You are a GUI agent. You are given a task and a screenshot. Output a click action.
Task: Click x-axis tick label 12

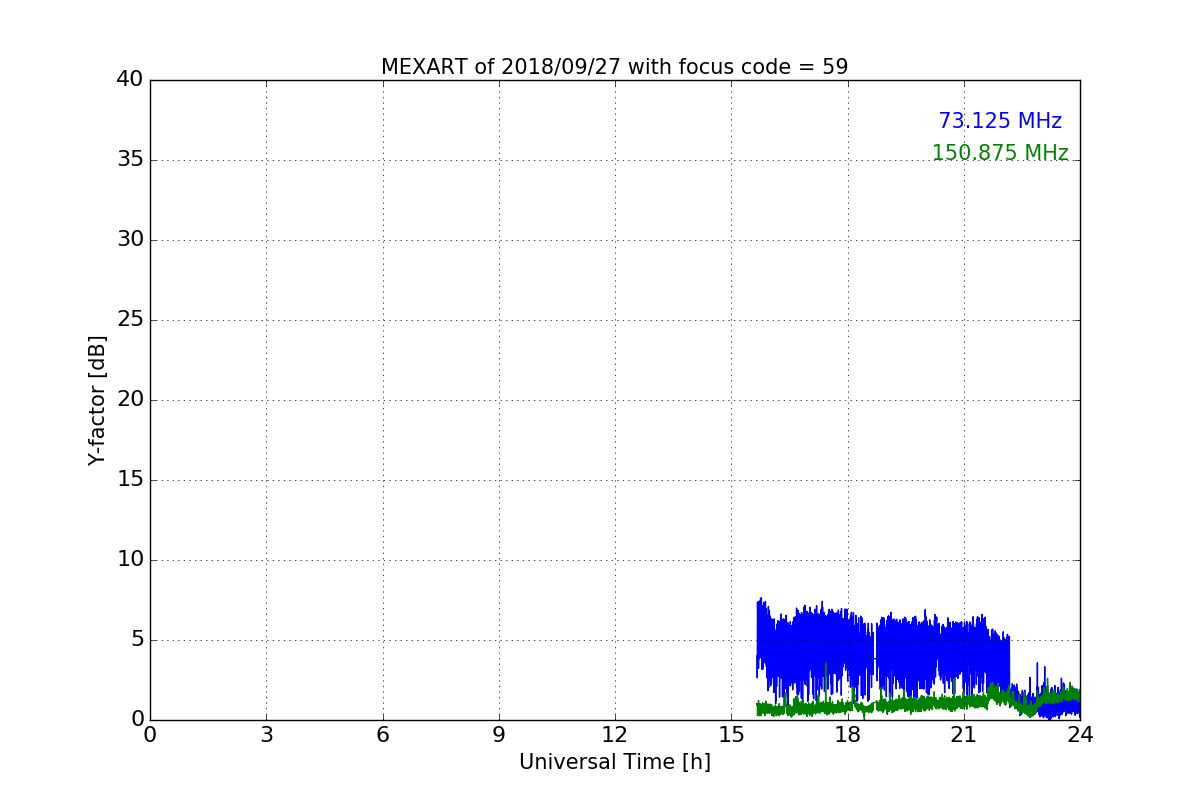point(615,735)
